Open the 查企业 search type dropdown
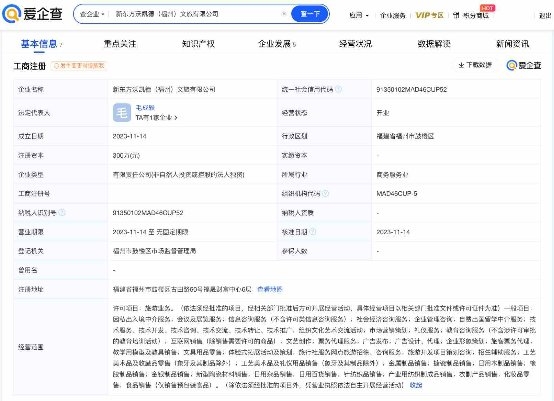554x401 pixels. point(92,14)
